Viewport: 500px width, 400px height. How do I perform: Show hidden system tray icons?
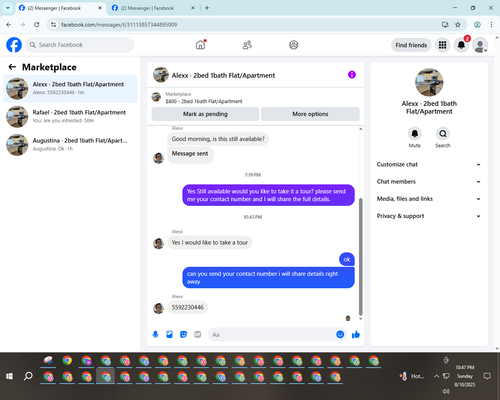[436, 376]
